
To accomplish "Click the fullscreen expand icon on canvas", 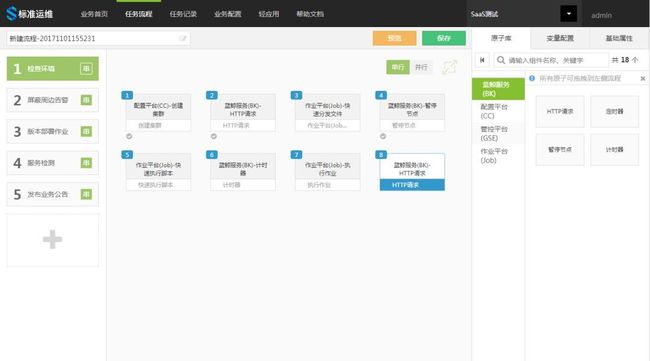I will [x=450, y=67].
